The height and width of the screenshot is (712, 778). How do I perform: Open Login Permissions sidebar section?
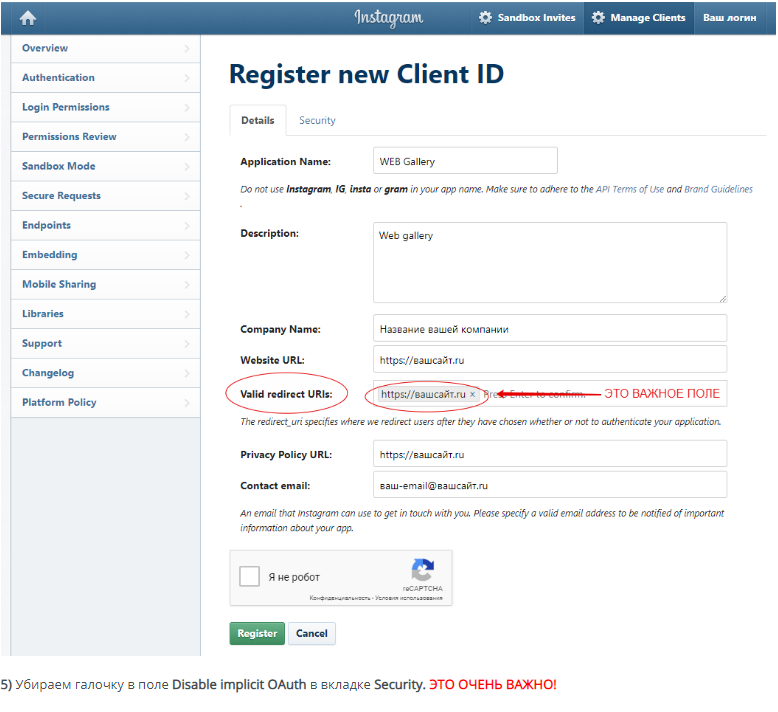click(x=106, y=107)
